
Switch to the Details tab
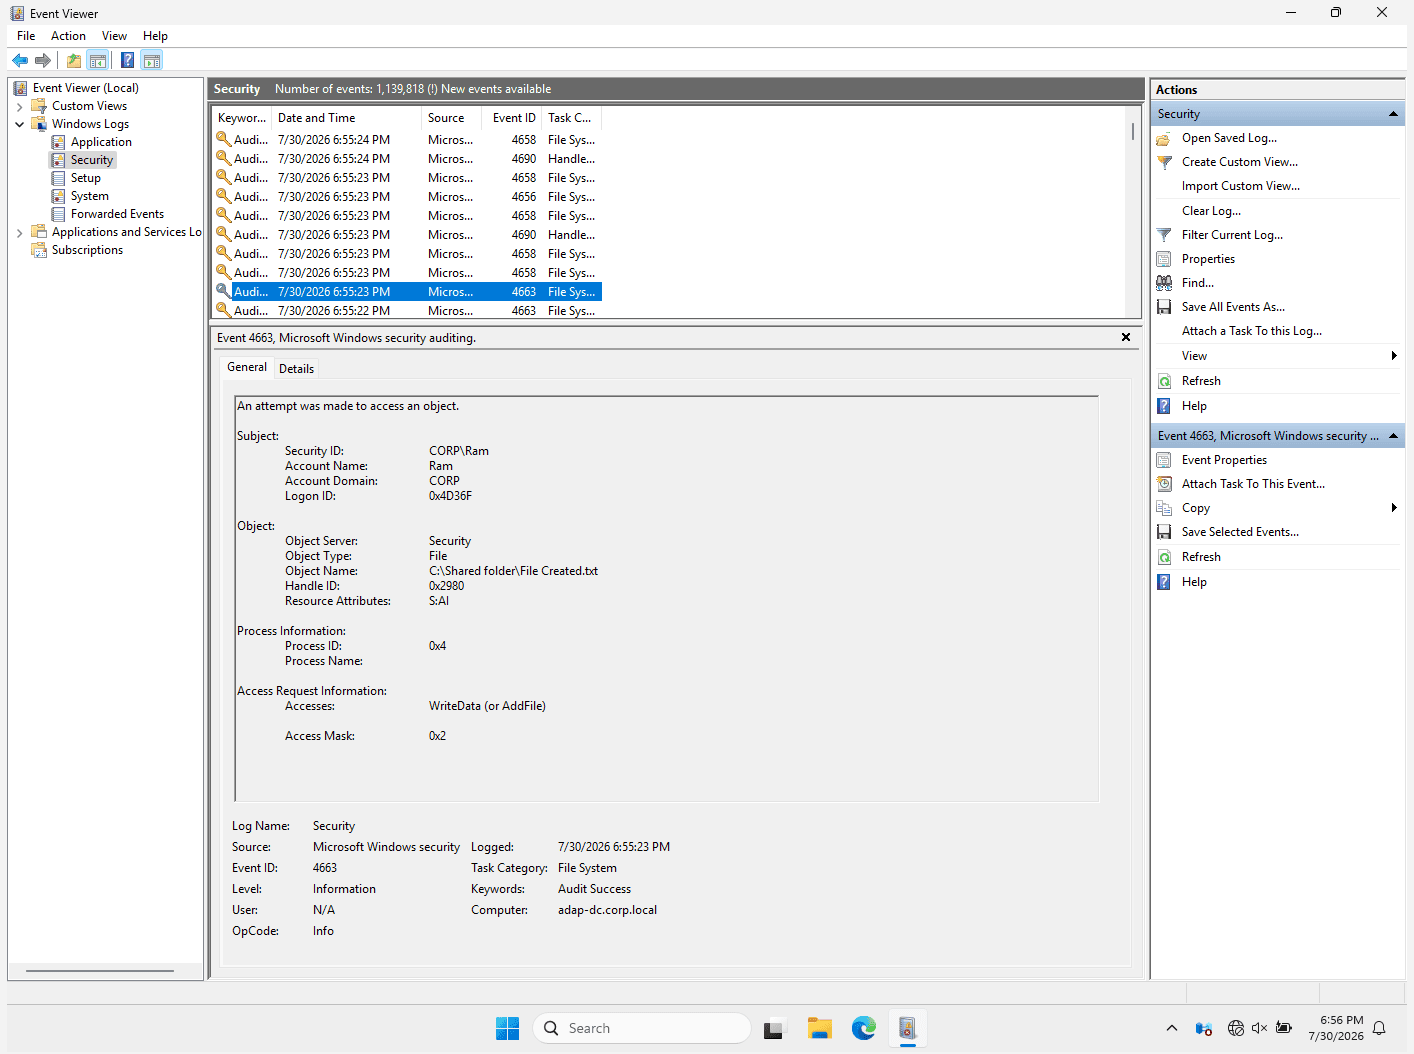(296, 369)
